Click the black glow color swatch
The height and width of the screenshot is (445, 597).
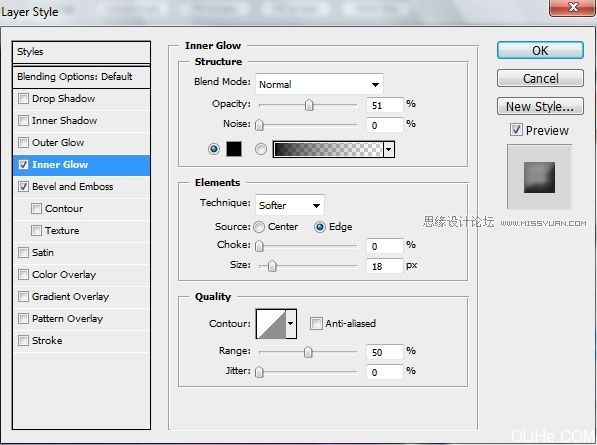tap(234, 149)
